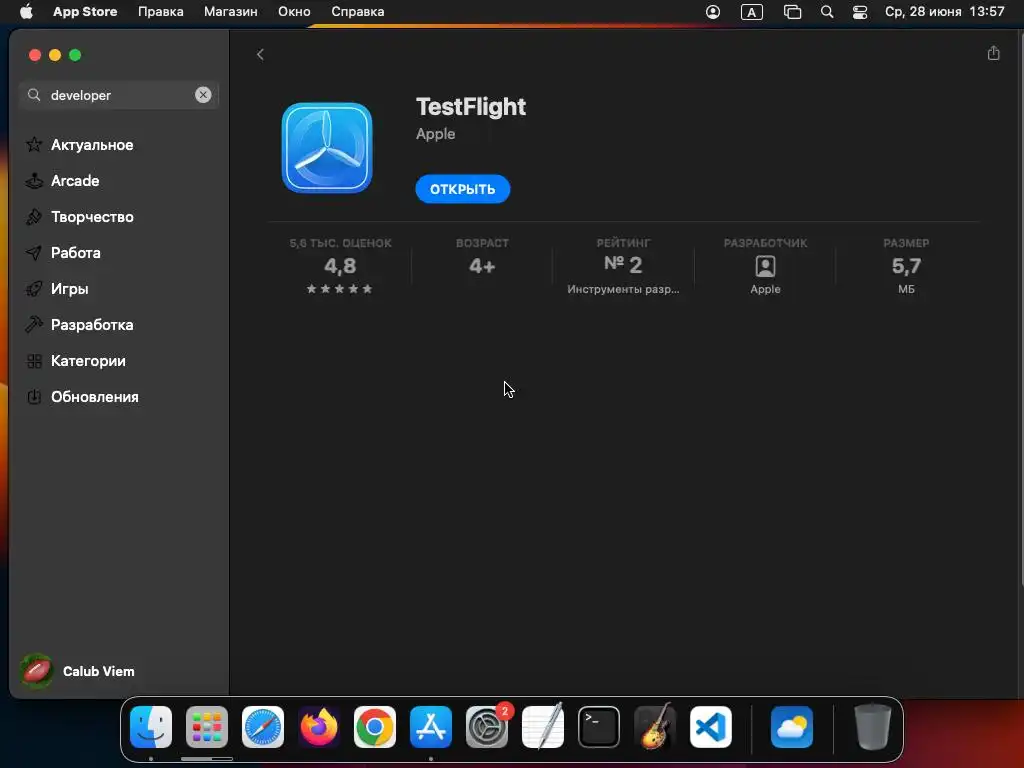Open the Apple menu
The image size is (1024, 768).
26,12
